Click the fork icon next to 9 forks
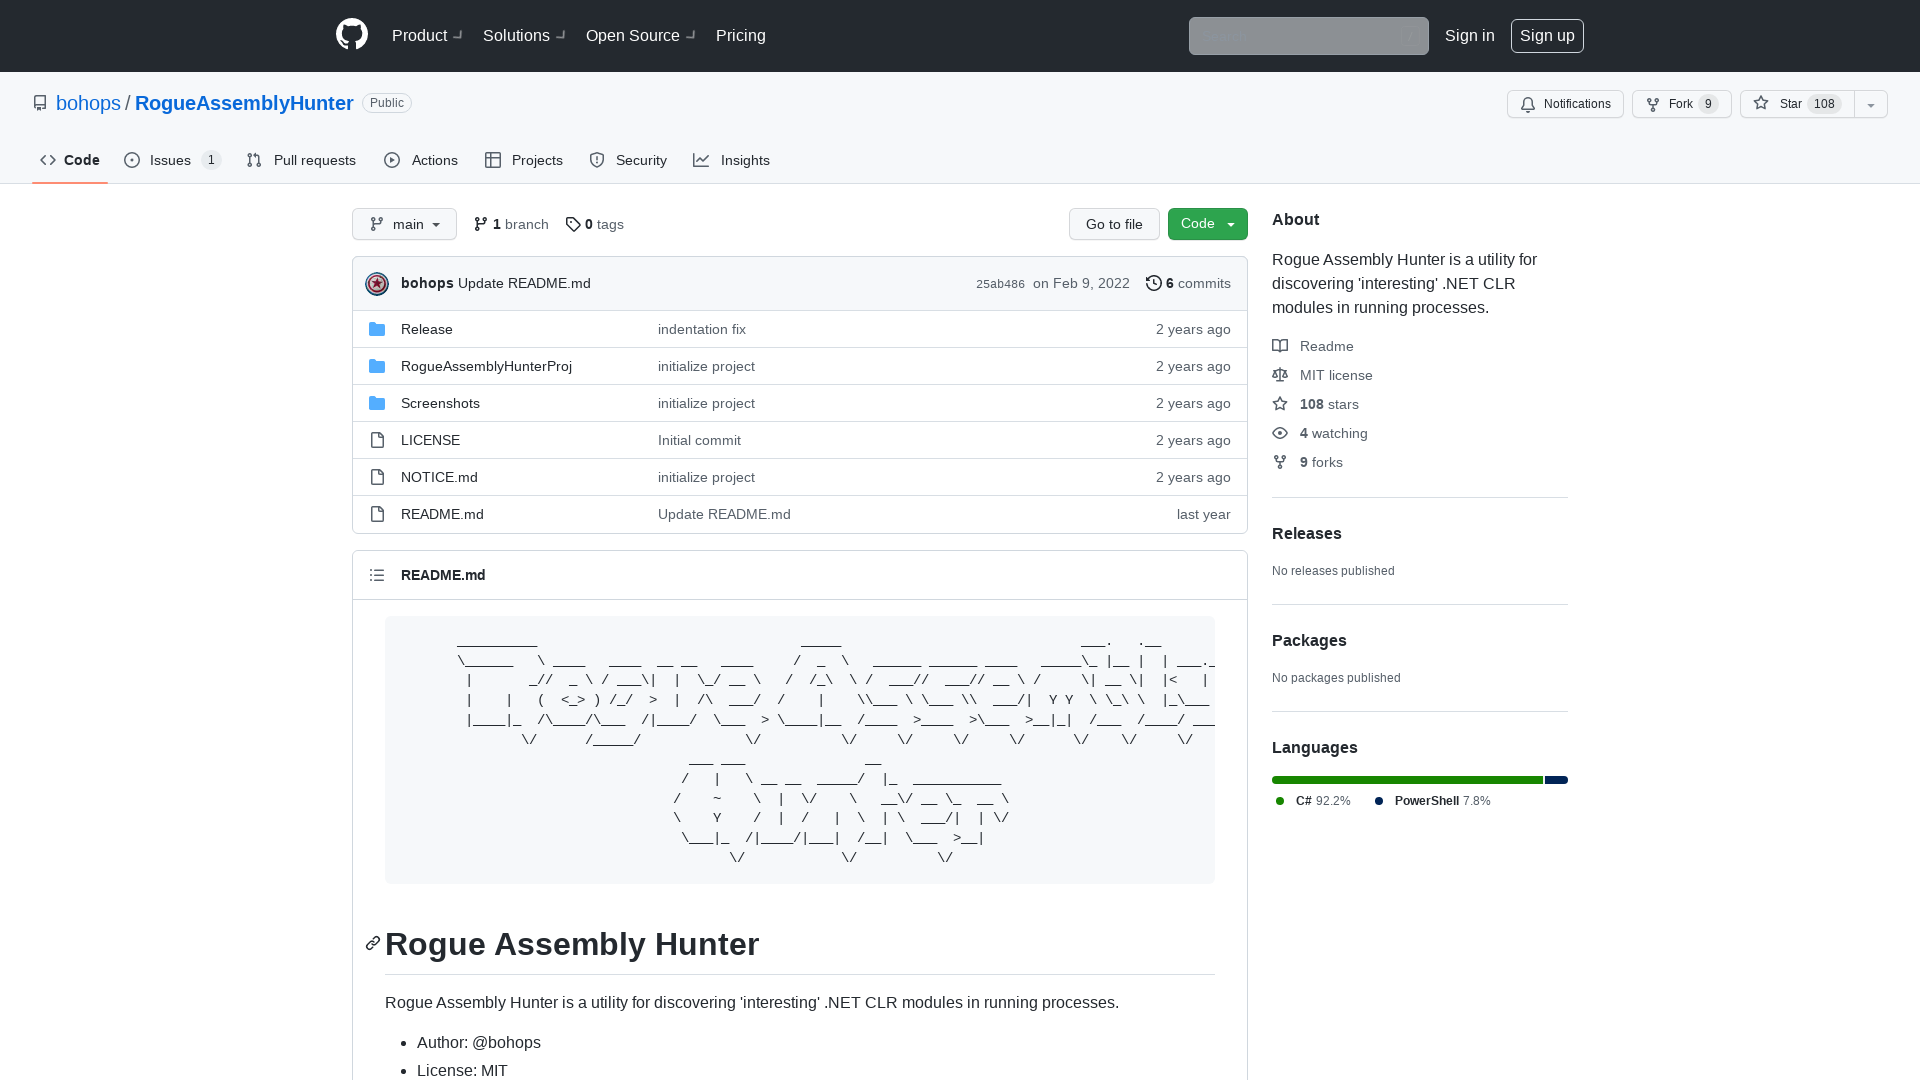 tap(1280, 462)
